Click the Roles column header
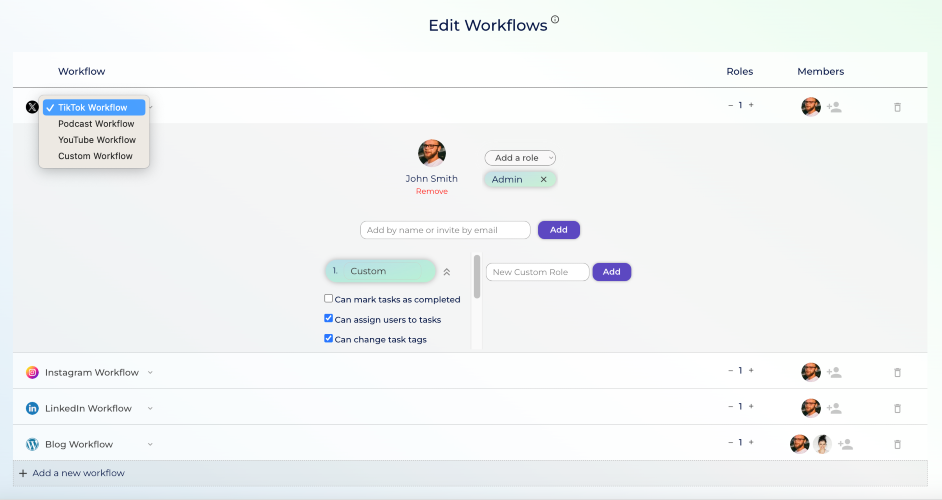This screenshot has width=942, height=500. click(740, 72)
